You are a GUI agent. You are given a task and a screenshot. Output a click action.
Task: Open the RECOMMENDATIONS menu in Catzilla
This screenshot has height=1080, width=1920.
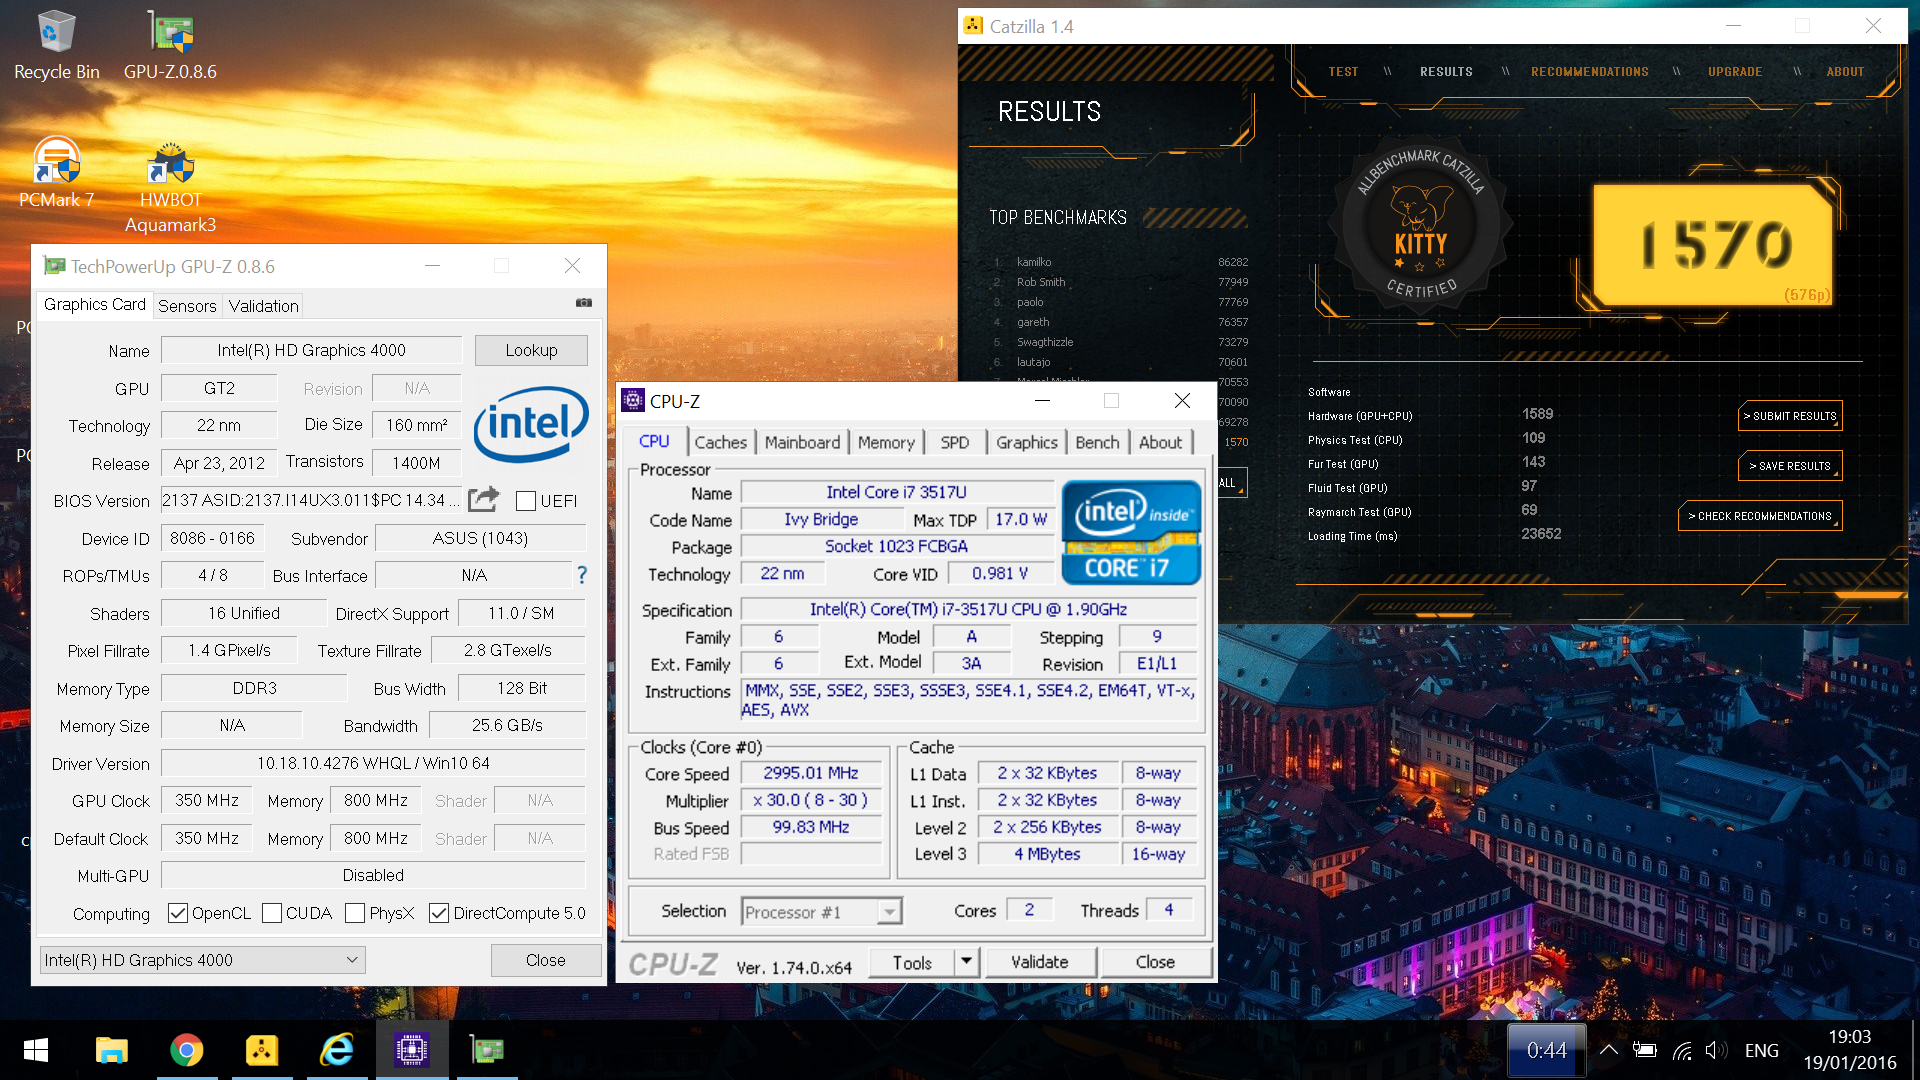[1590, 72]
